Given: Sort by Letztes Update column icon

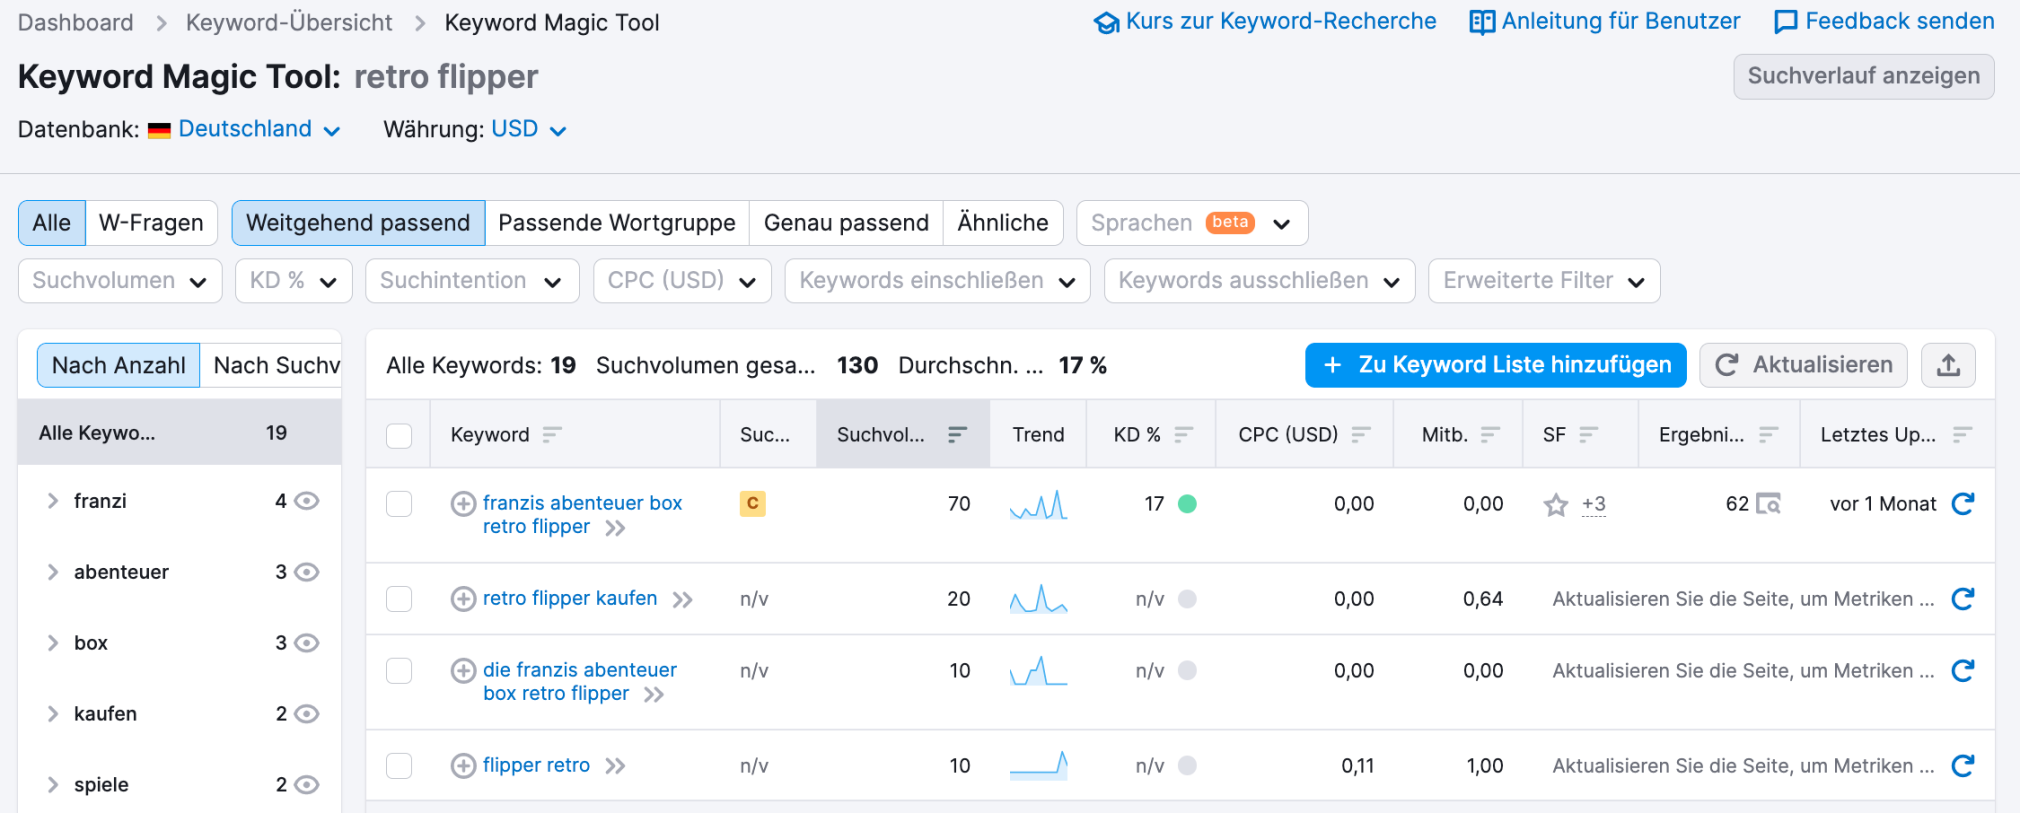Looking at the screenshot, I should point(1962,434).
